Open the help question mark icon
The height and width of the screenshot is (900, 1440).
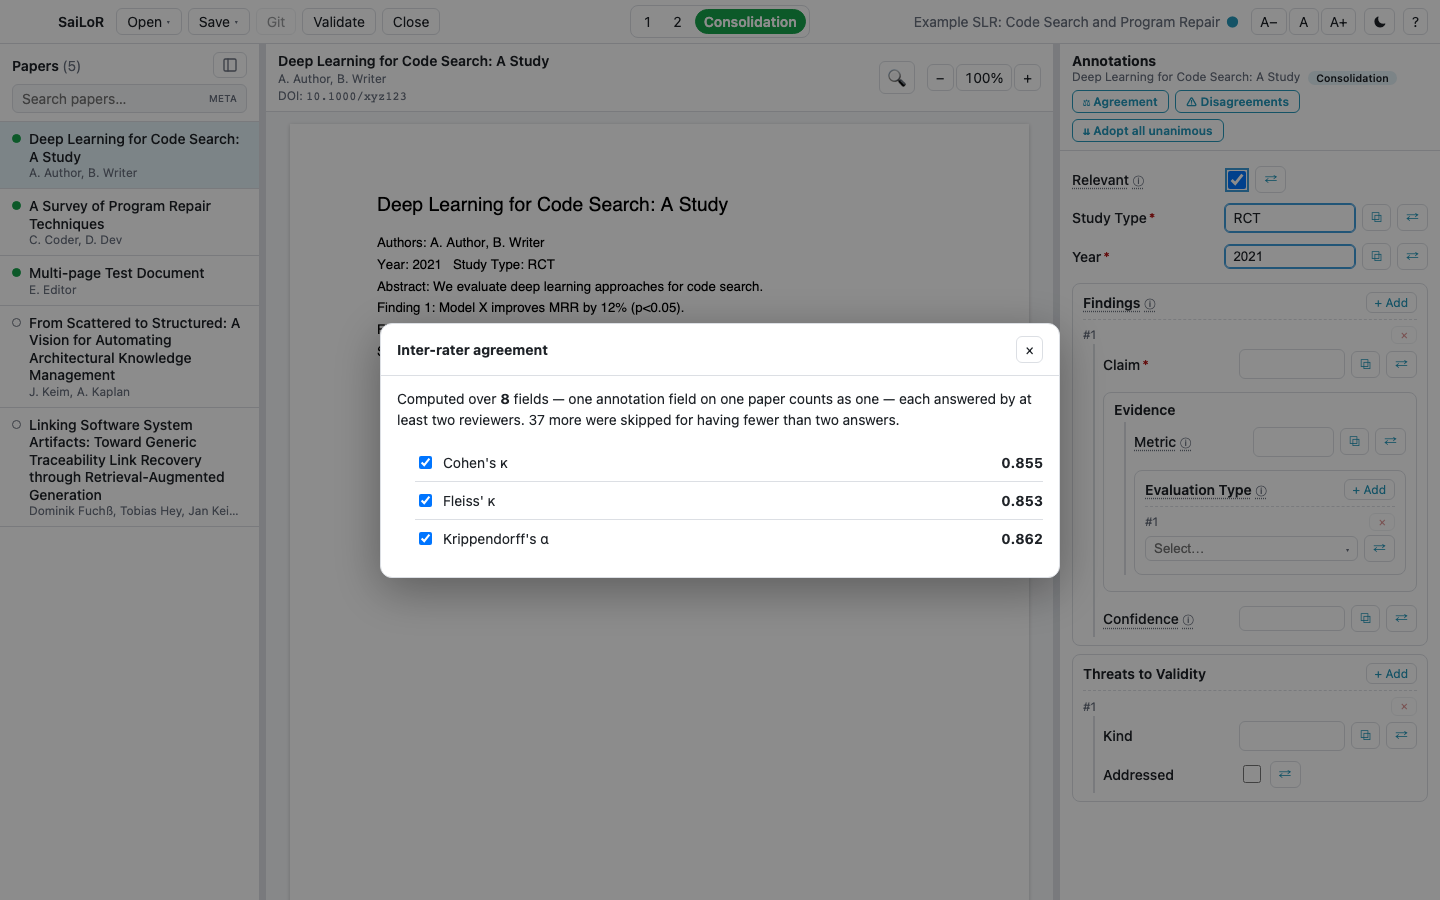(x=1415, y=22)
